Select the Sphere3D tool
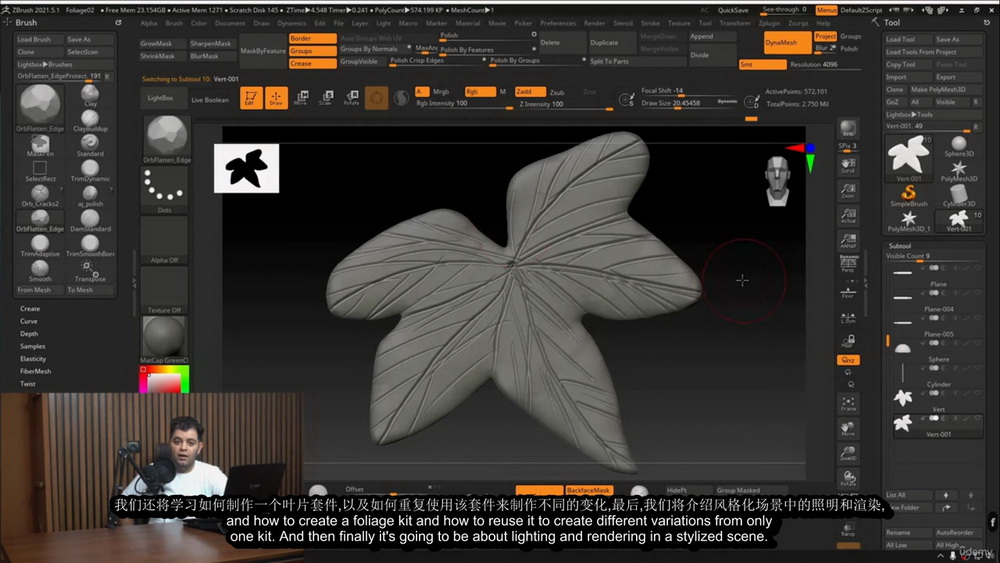The height and width of the screenshot is (563, 1000). click(x=959, y=145)
